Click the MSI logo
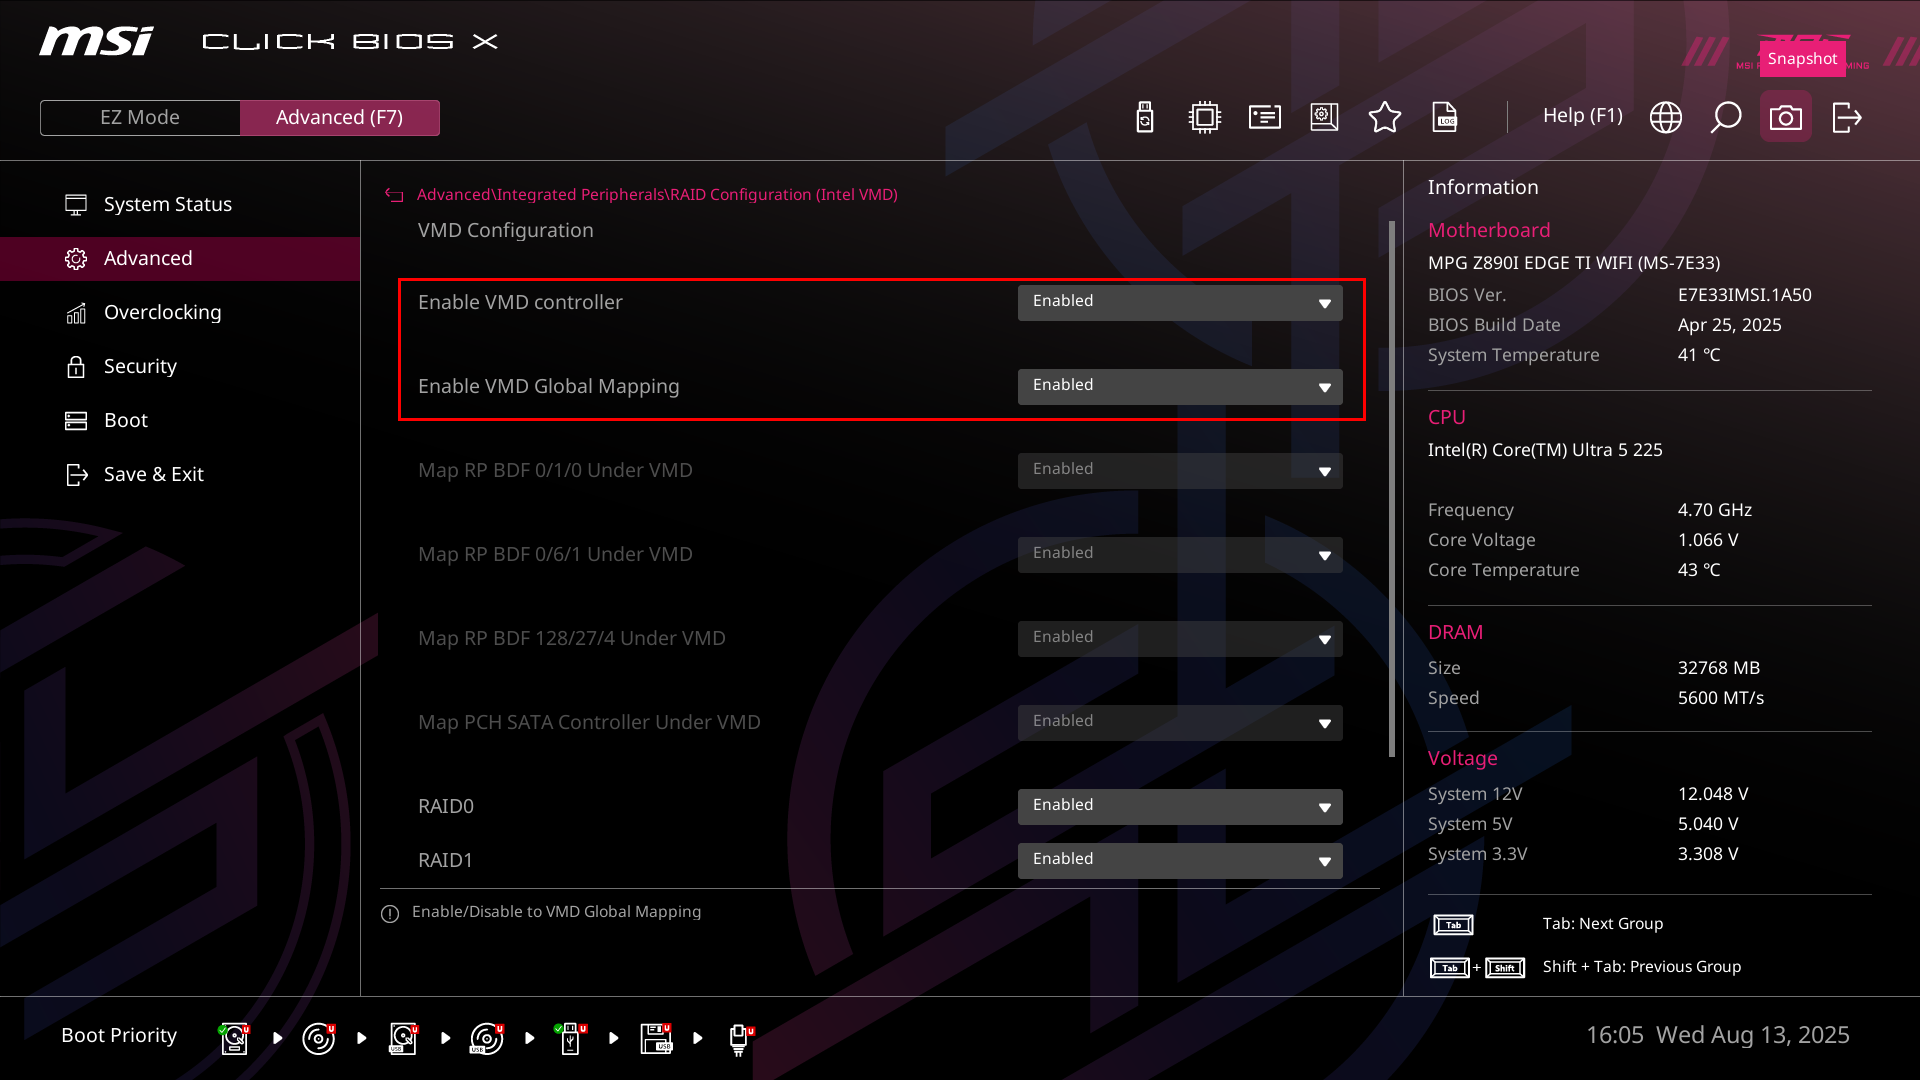This screenshot has width=1920, height=1080. point(96,41)
